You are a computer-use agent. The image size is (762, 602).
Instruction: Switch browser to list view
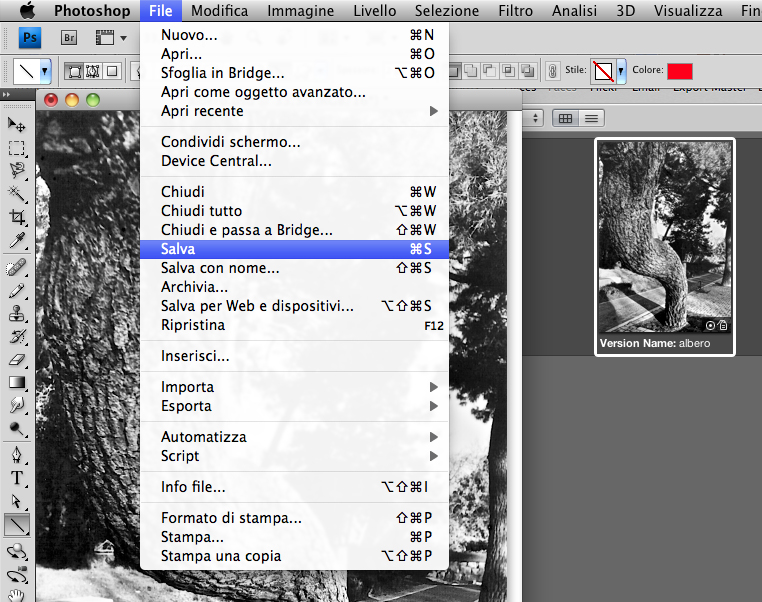(x=591, y=118)
